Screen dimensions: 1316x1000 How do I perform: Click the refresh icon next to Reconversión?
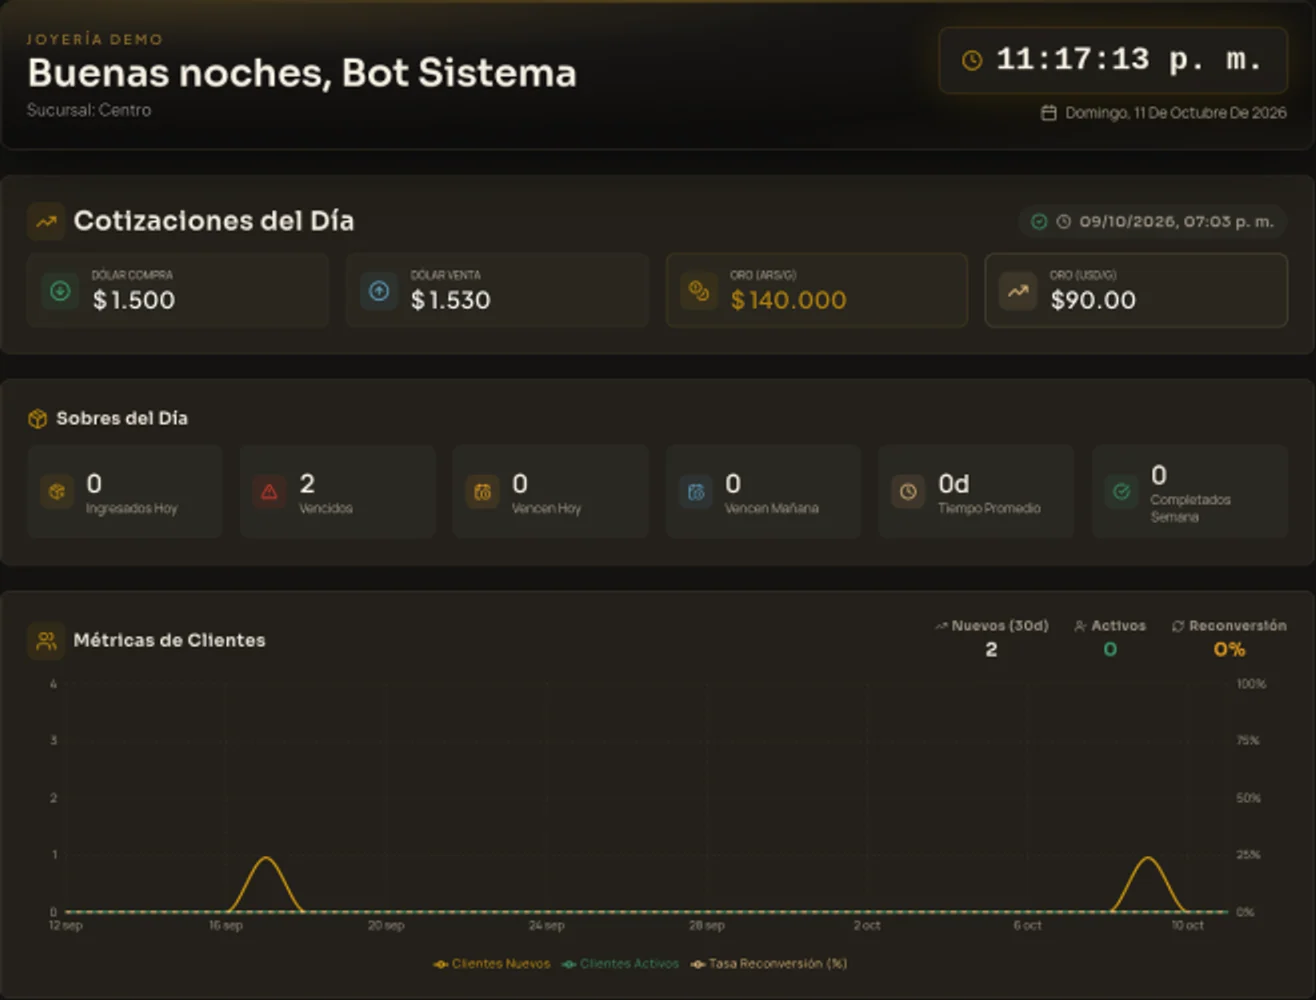point(1178,626)
